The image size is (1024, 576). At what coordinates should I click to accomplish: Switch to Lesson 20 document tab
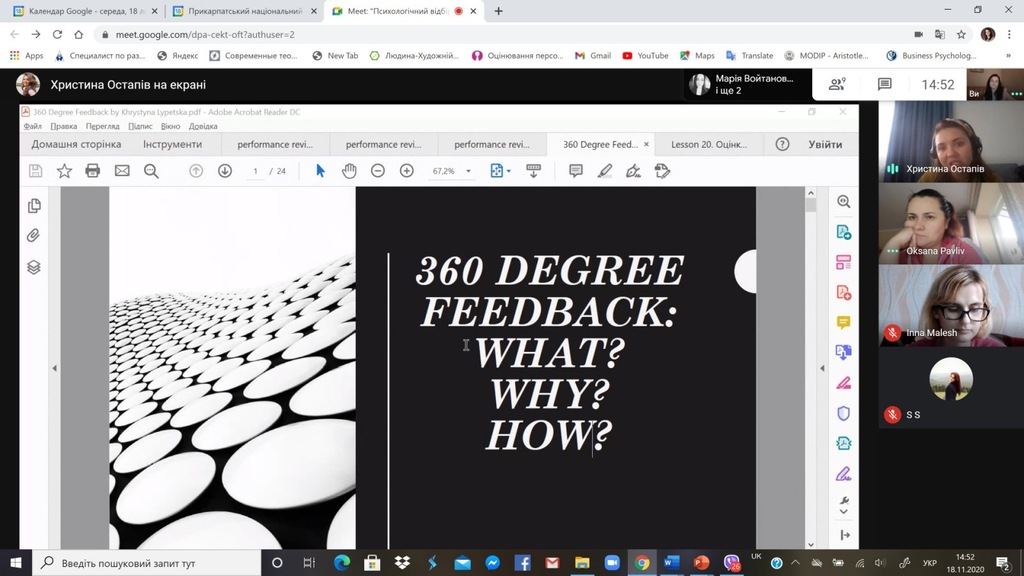(708, 144)
